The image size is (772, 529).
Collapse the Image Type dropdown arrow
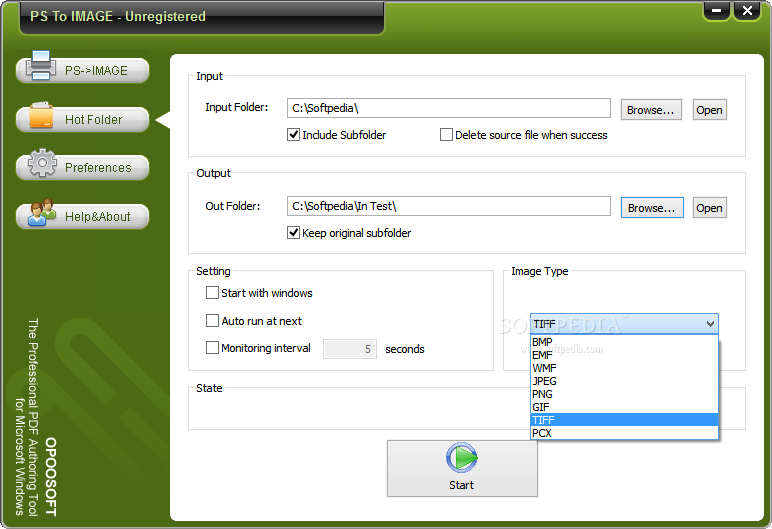[710, 324]
